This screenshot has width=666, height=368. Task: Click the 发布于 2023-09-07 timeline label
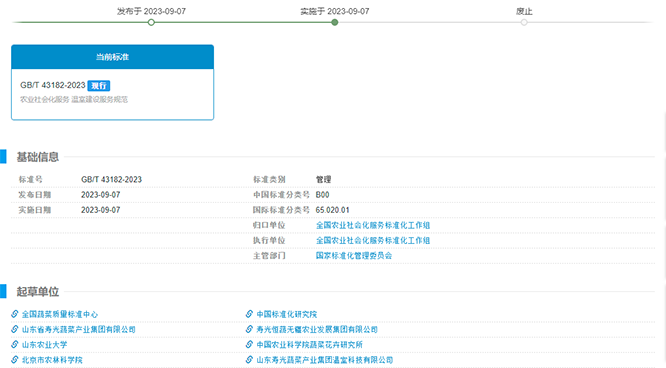pos(151,11)
